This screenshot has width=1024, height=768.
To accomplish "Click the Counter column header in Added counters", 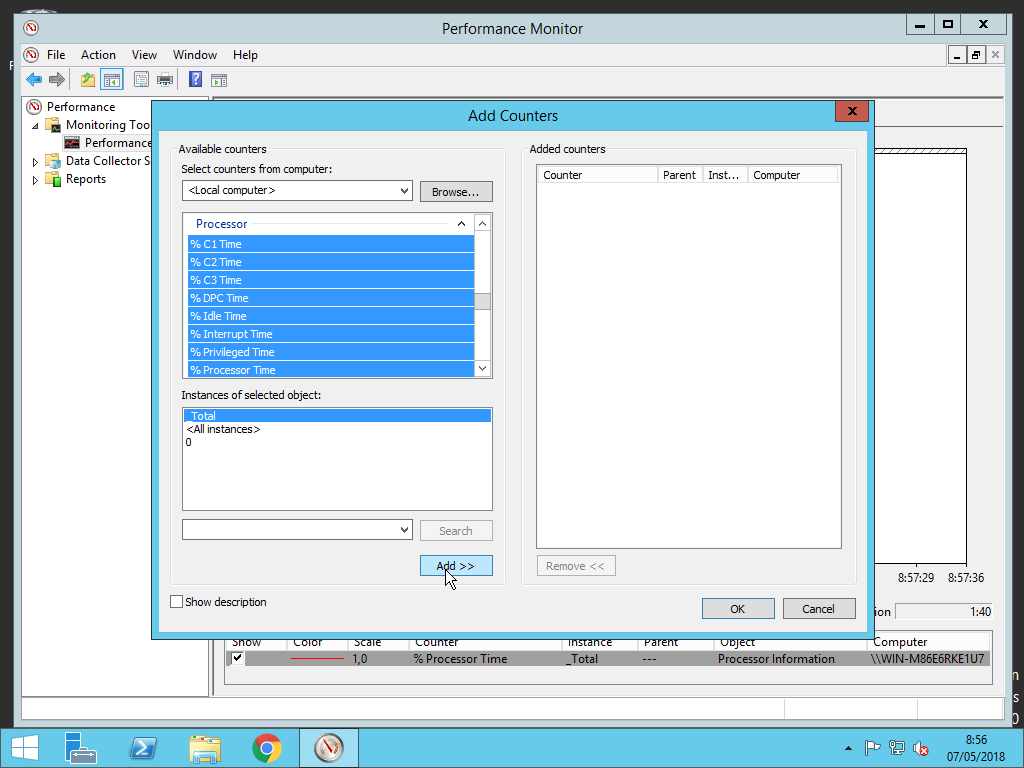I will click(x=598, y=174).
